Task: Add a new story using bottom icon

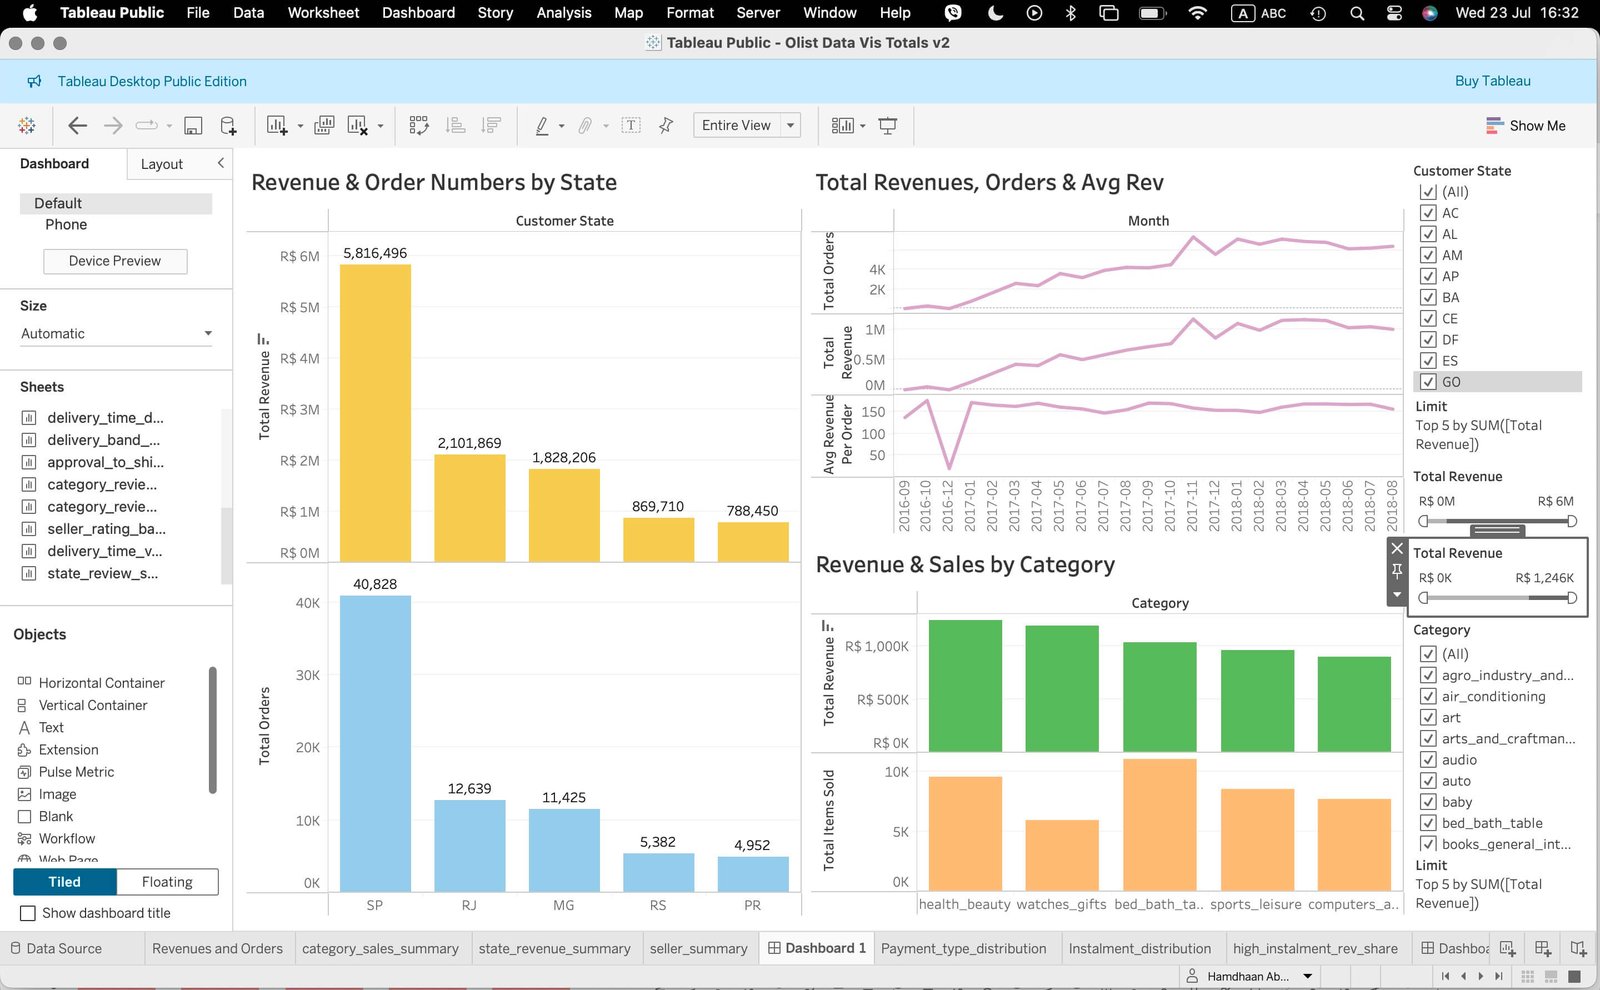Action: click(x=1577, y=948)
